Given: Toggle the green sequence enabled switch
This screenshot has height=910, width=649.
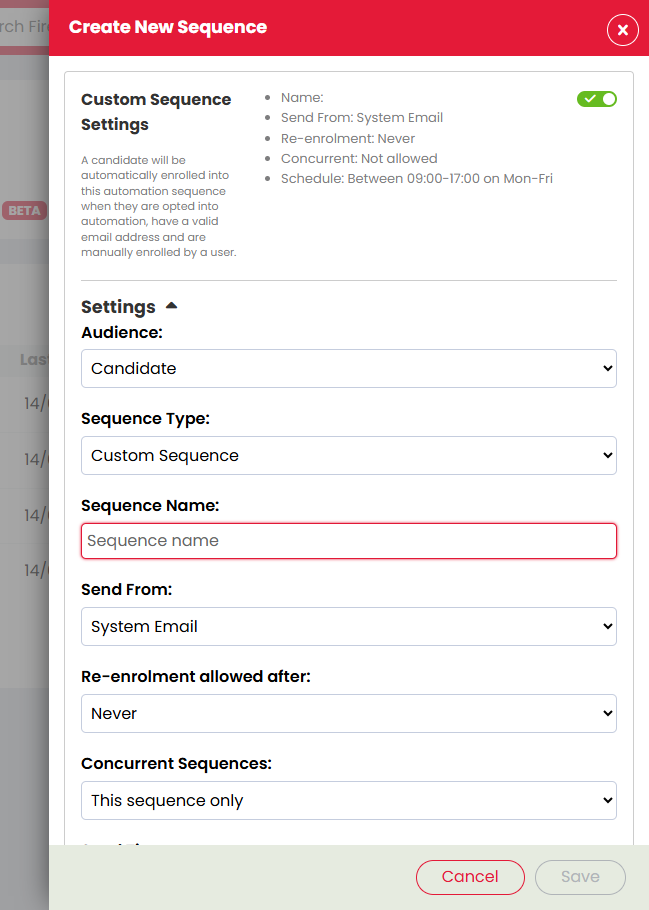Looking at the screenshot, I should pyautogui.click(x=596, y=99).
